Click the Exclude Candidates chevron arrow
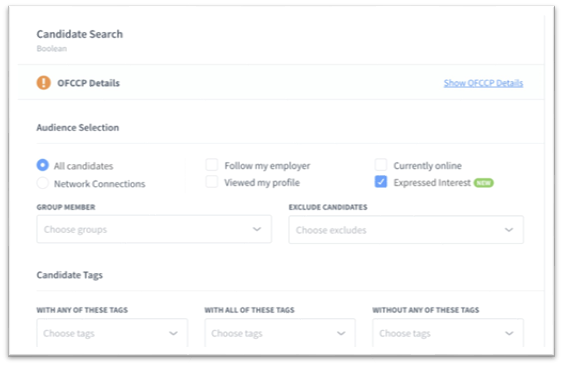563x366 pixels. [x=509, y=230]
